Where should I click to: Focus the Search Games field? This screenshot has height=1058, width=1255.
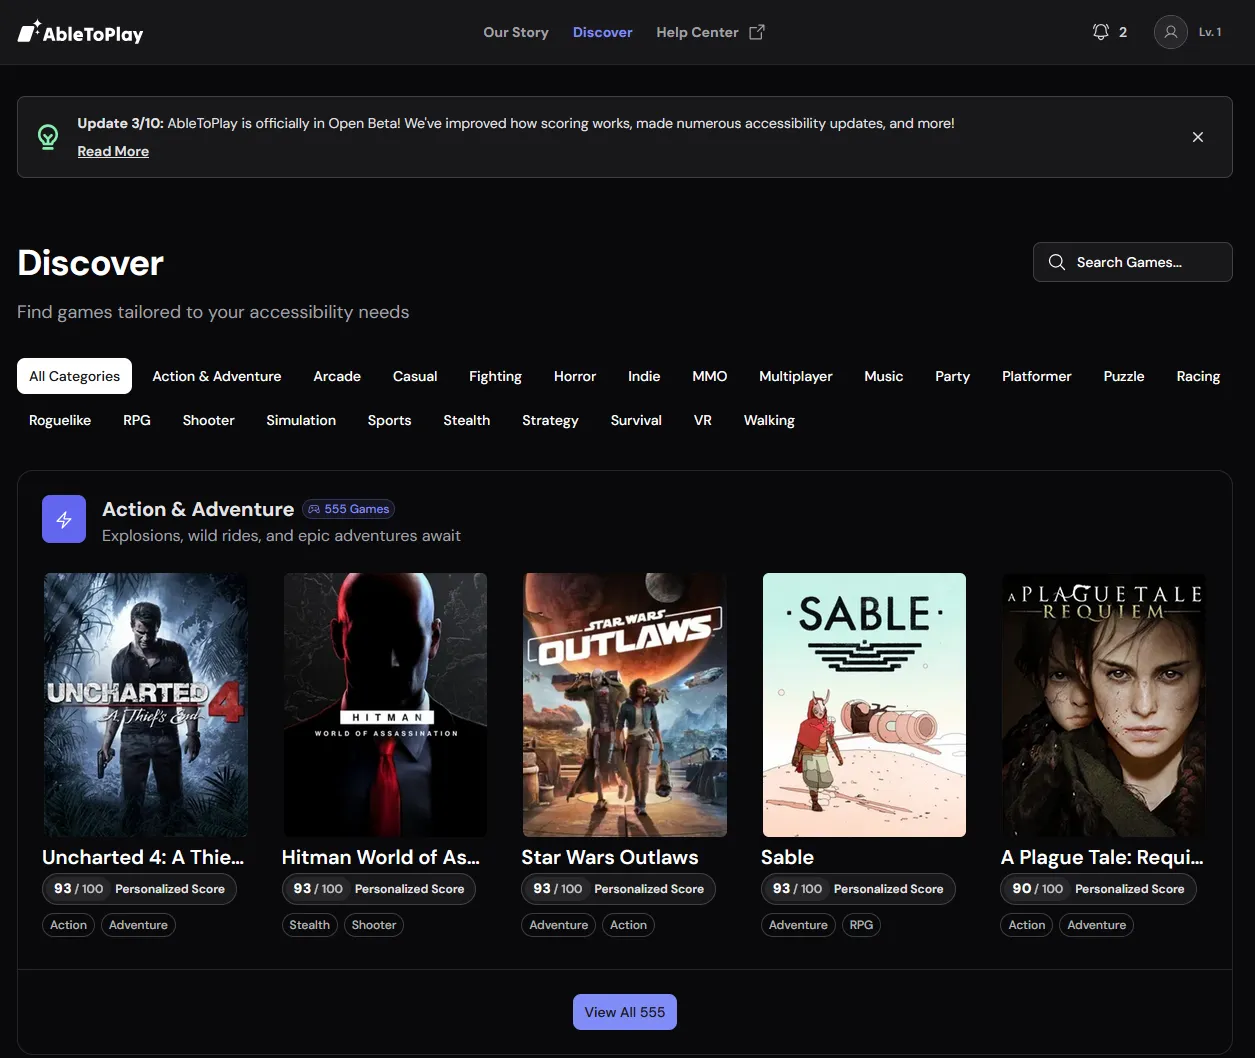(1132, 262)
